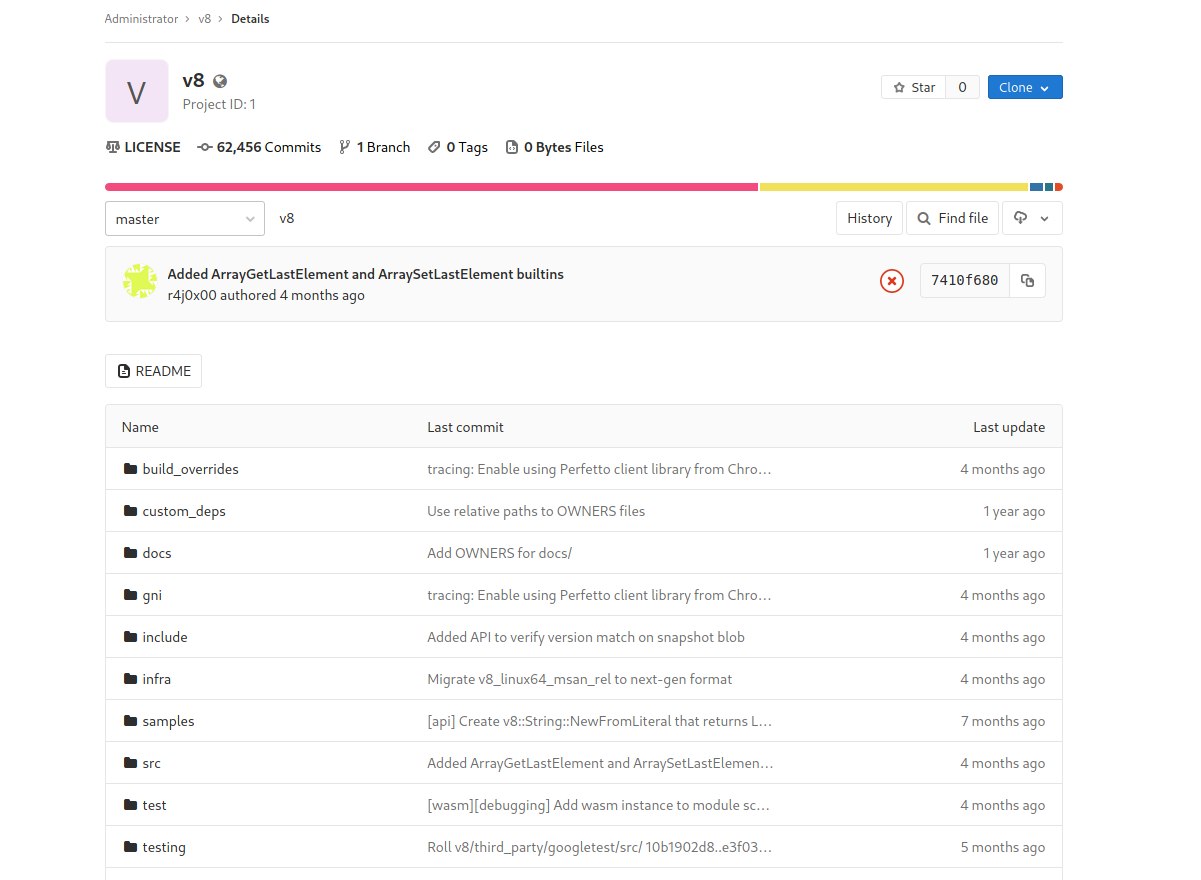Click '5 months ago' in the testing row
The width and height of the screenshot is (1201, 880).
click(x=1002, y=847)
